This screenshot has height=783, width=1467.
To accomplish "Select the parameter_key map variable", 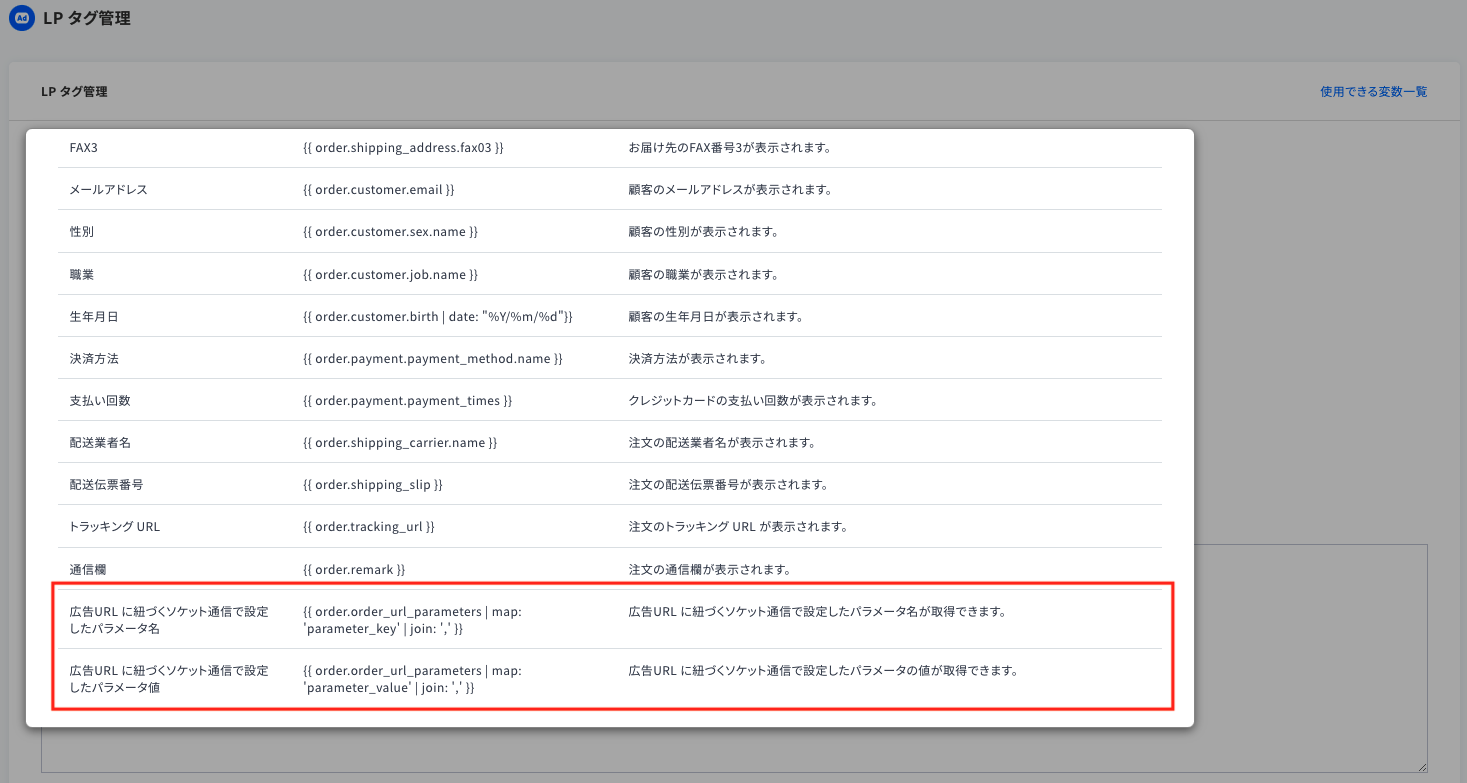I will pyautogui.click(x=412, y=620).
